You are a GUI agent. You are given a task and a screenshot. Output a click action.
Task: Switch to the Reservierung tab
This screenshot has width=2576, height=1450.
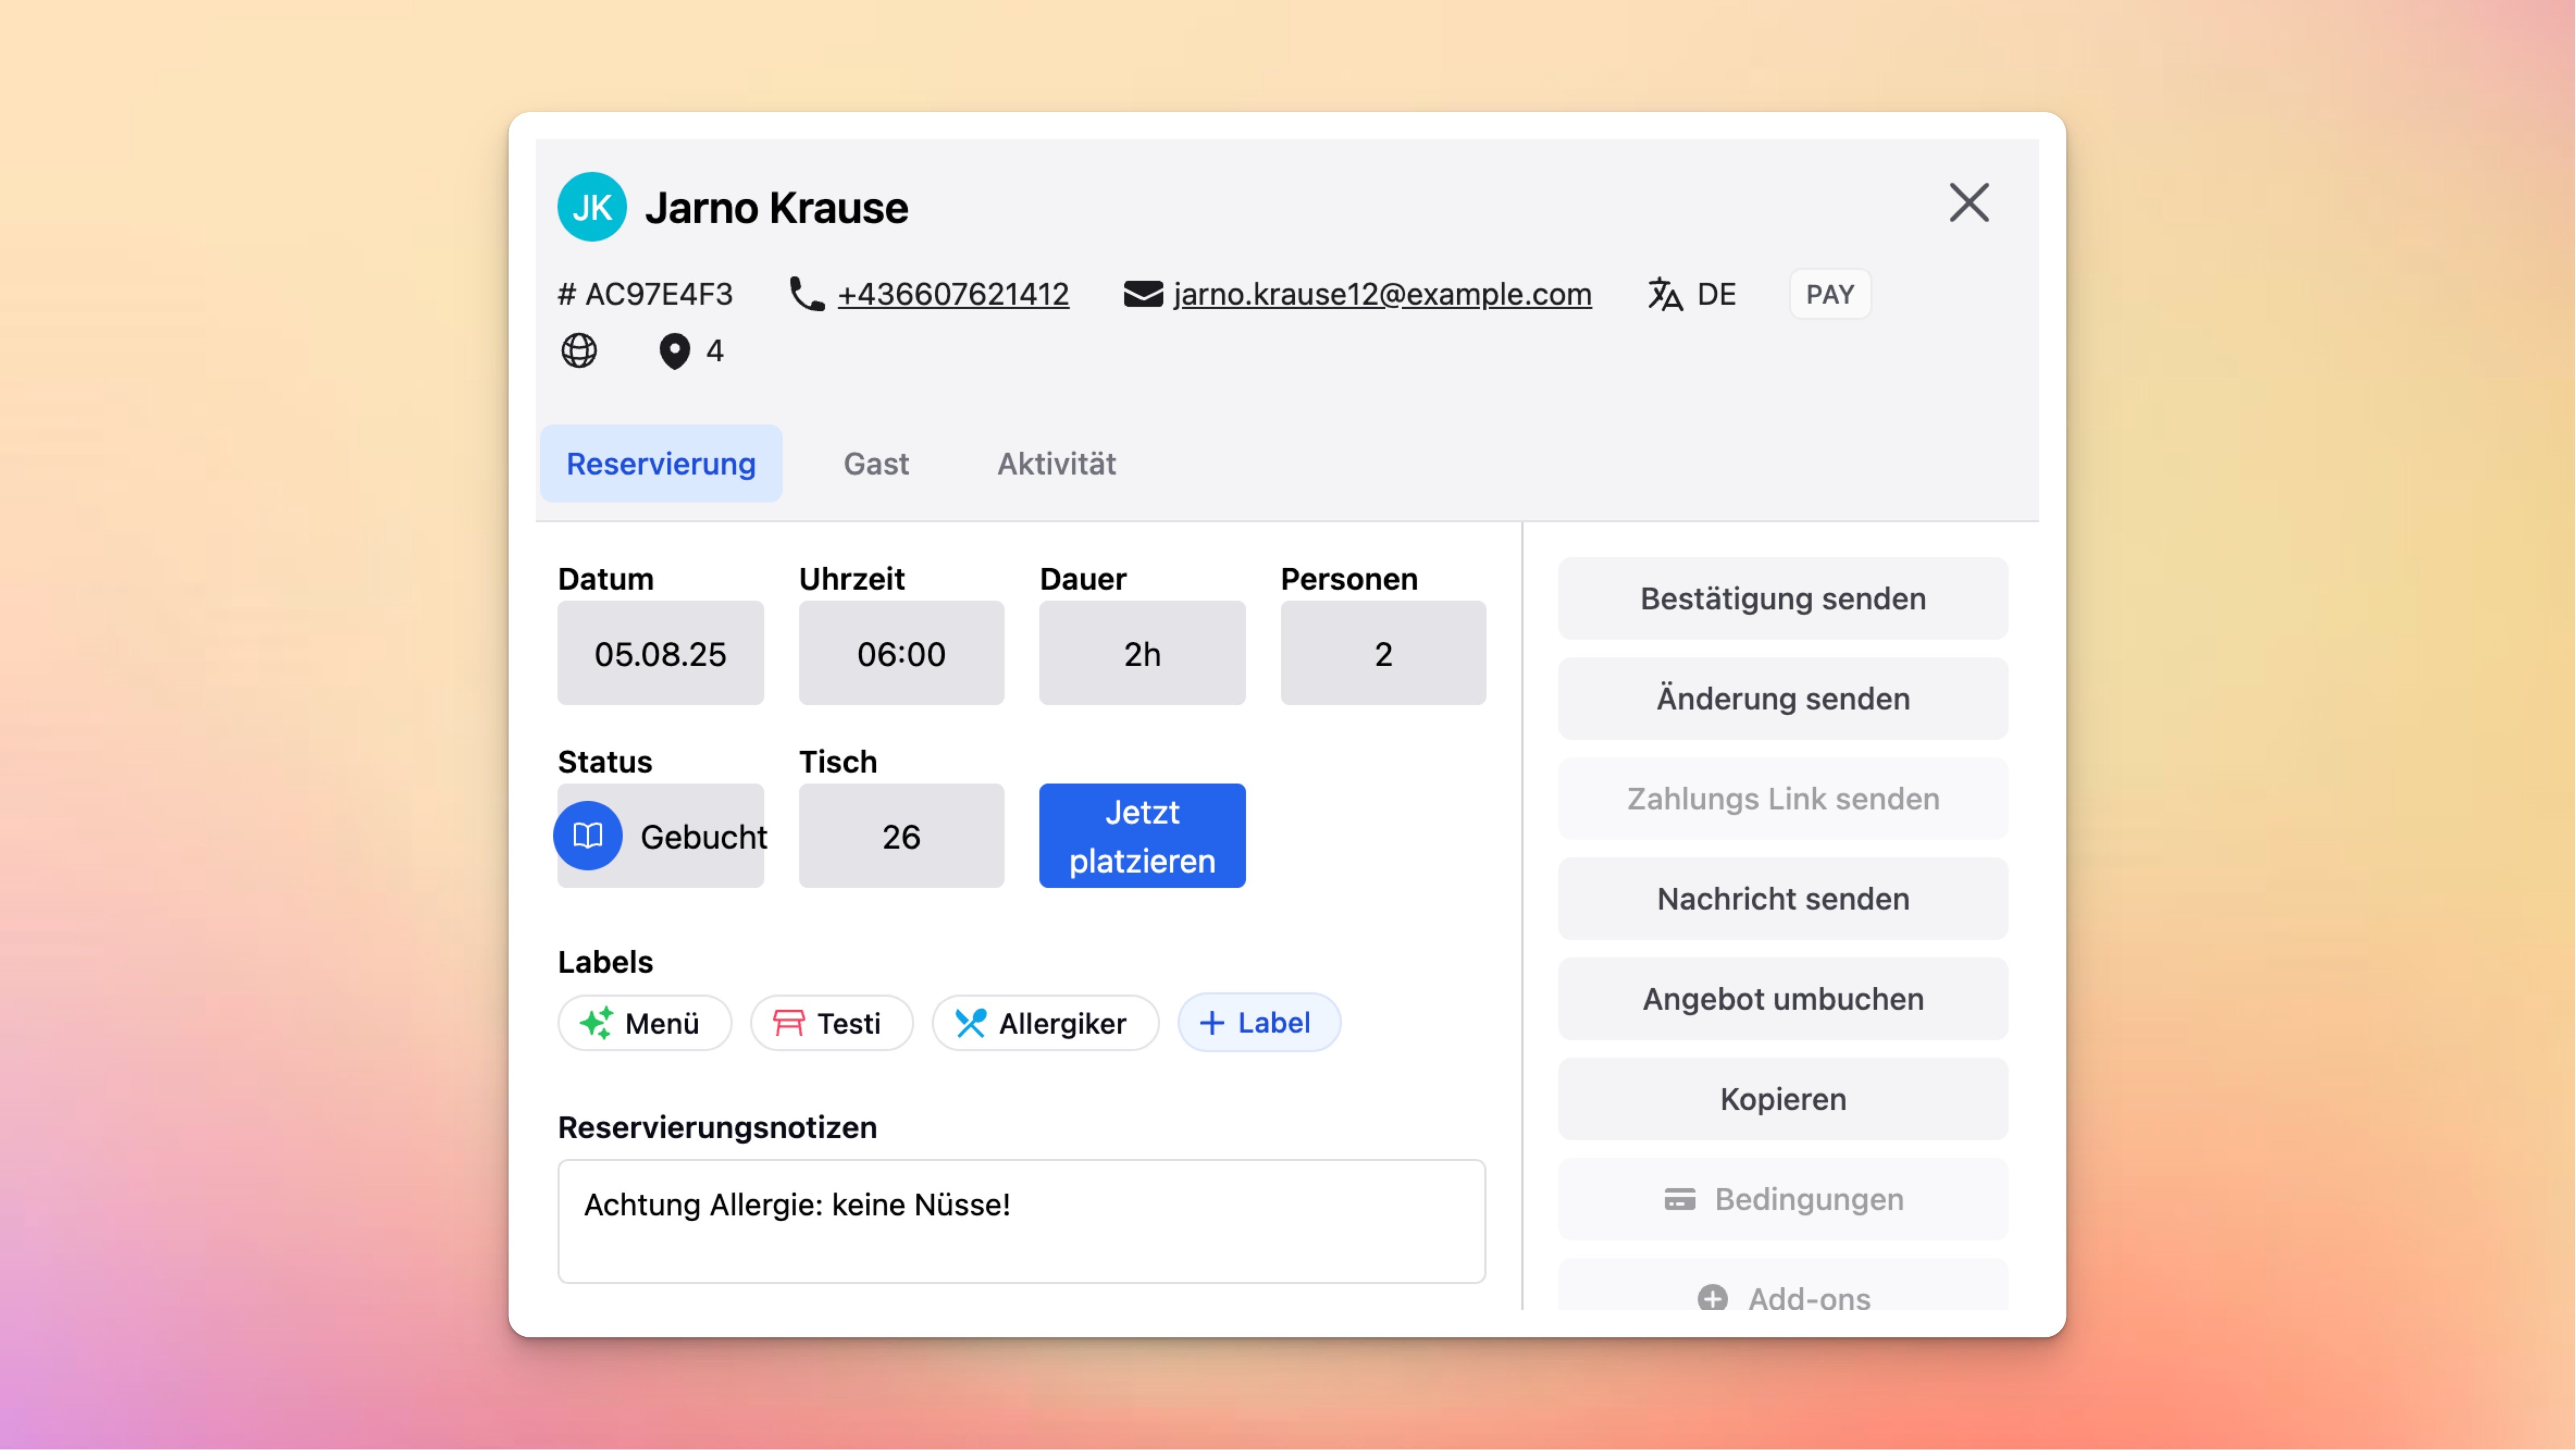click(x=661, y=464)
